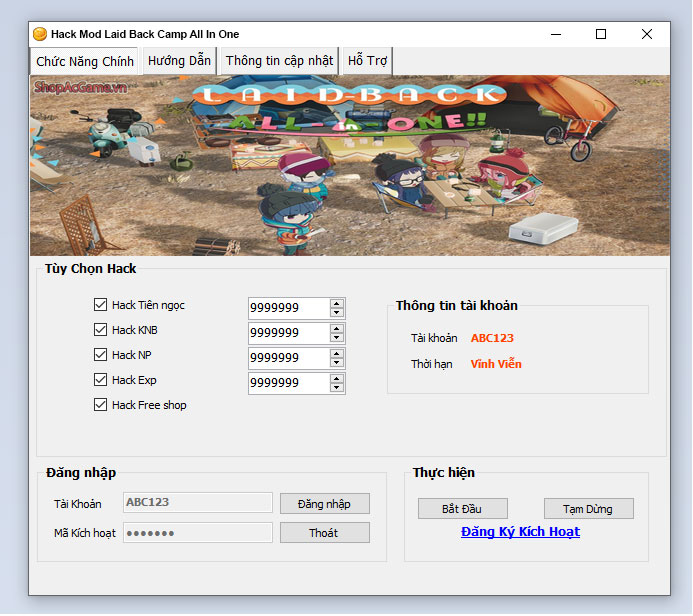Screen dimensions: 693x616
Task: Select the Hack Exp number field
Action: click(x=289, y=384)
